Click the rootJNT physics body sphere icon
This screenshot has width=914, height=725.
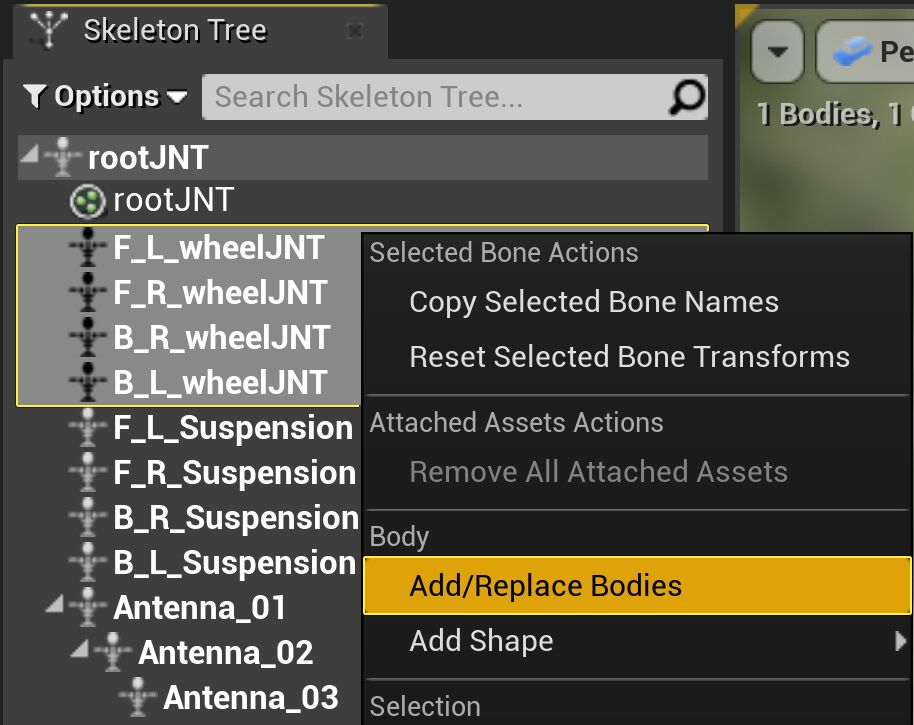point(89,201)
